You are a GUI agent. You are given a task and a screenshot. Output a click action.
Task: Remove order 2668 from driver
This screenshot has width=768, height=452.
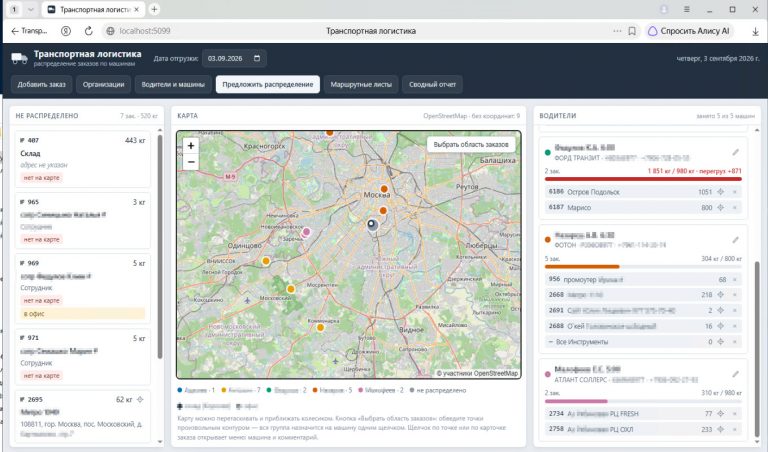coord(735,295)
